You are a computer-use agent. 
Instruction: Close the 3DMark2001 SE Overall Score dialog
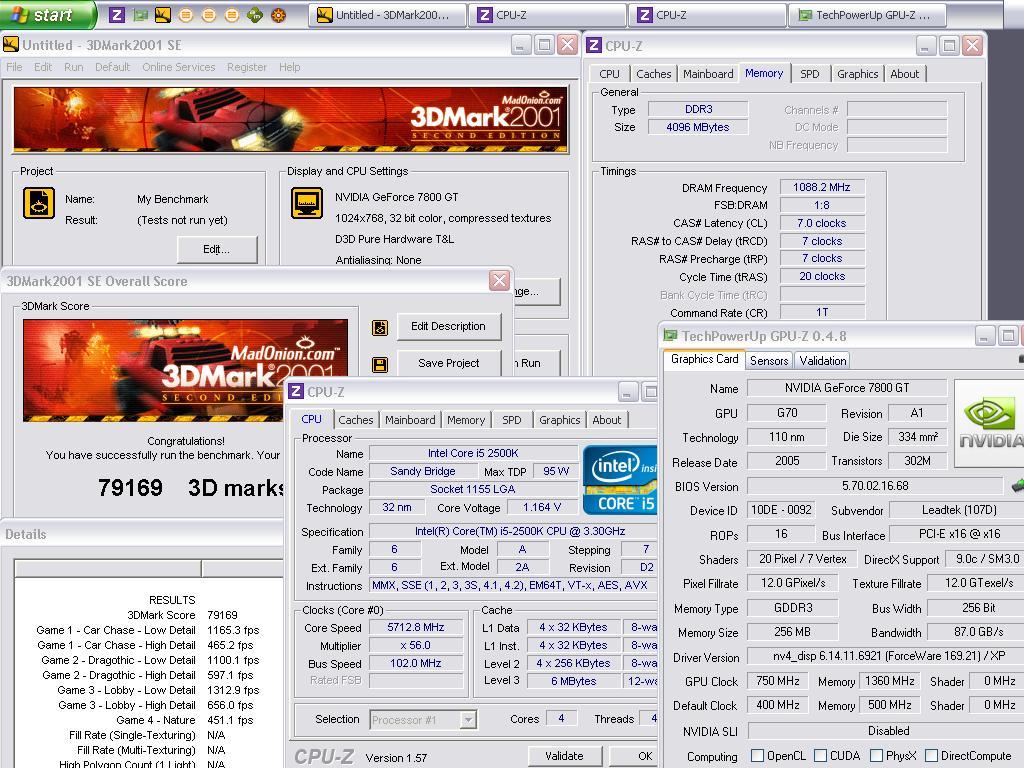click(499, 281)
